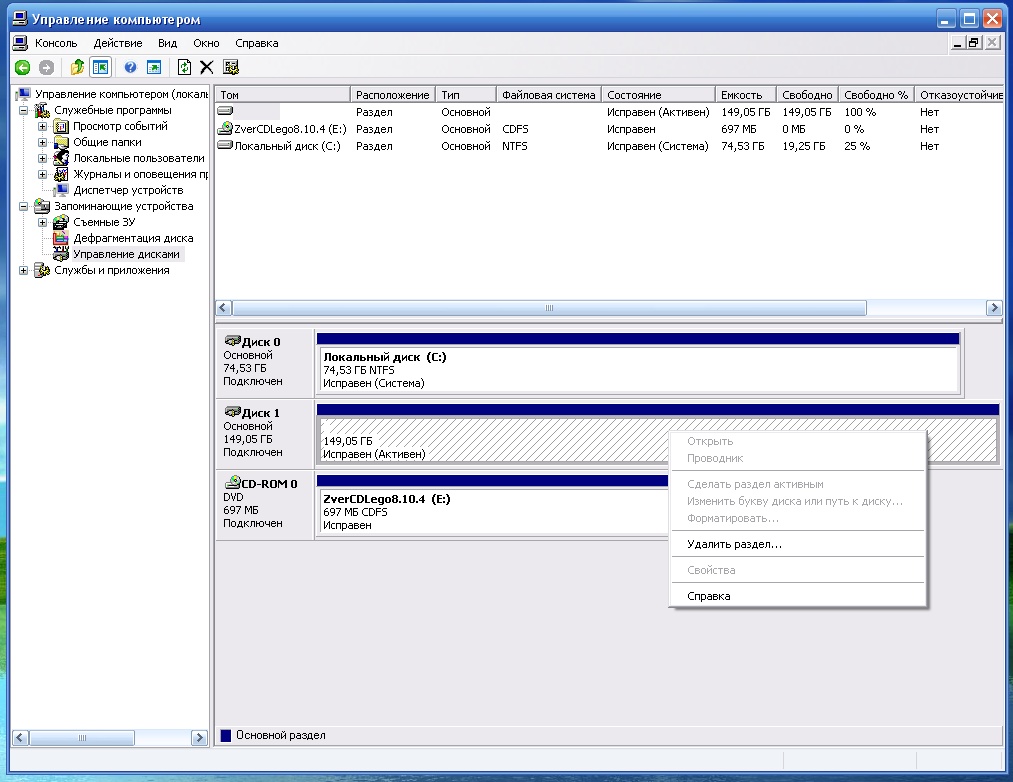Click the Refresh icon with green arrows
Viewport: 1013px width, 782px height.
point(184,67)
